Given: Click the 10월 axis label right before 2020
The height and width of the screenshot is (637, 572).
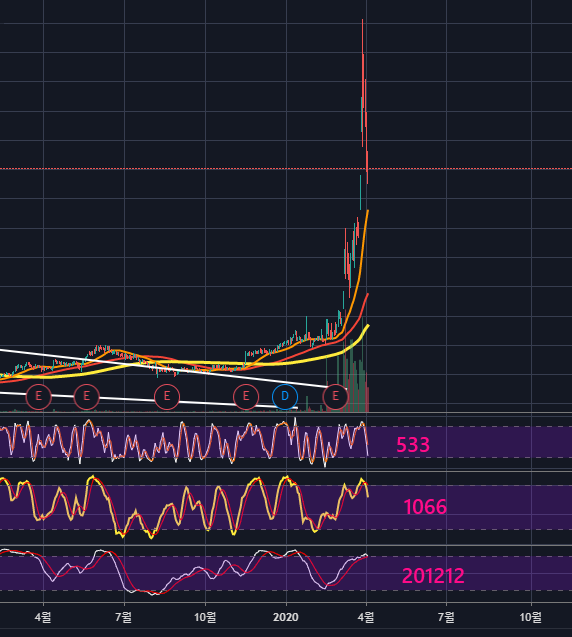Looking at the screenshot, I should pos(205,618).
